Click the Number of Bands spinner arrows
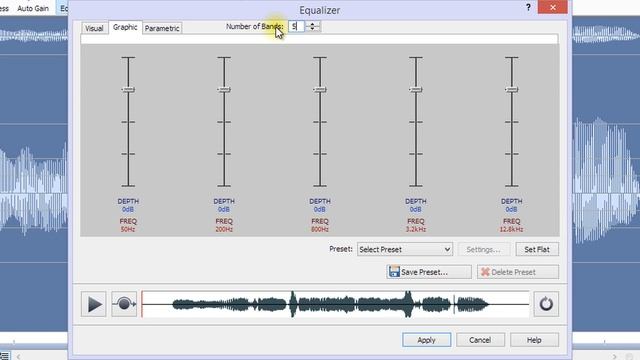This screenshot has height=360, width=640. click(313, 27)
